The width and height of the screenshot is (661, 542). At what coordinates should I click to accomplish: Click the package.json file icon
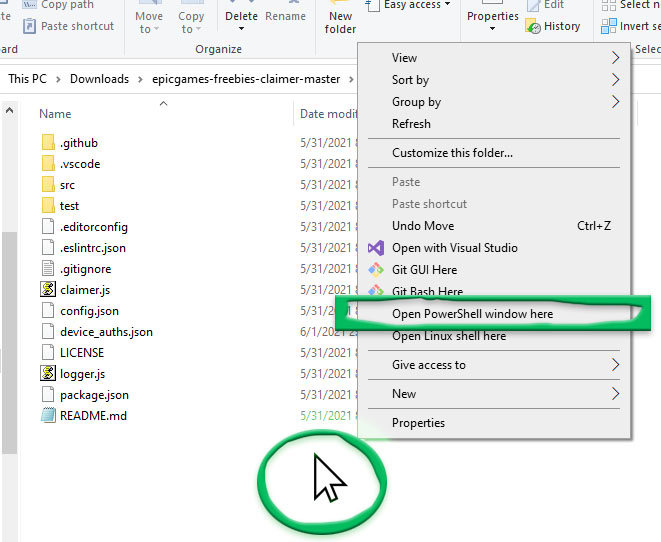coord(48,394)
